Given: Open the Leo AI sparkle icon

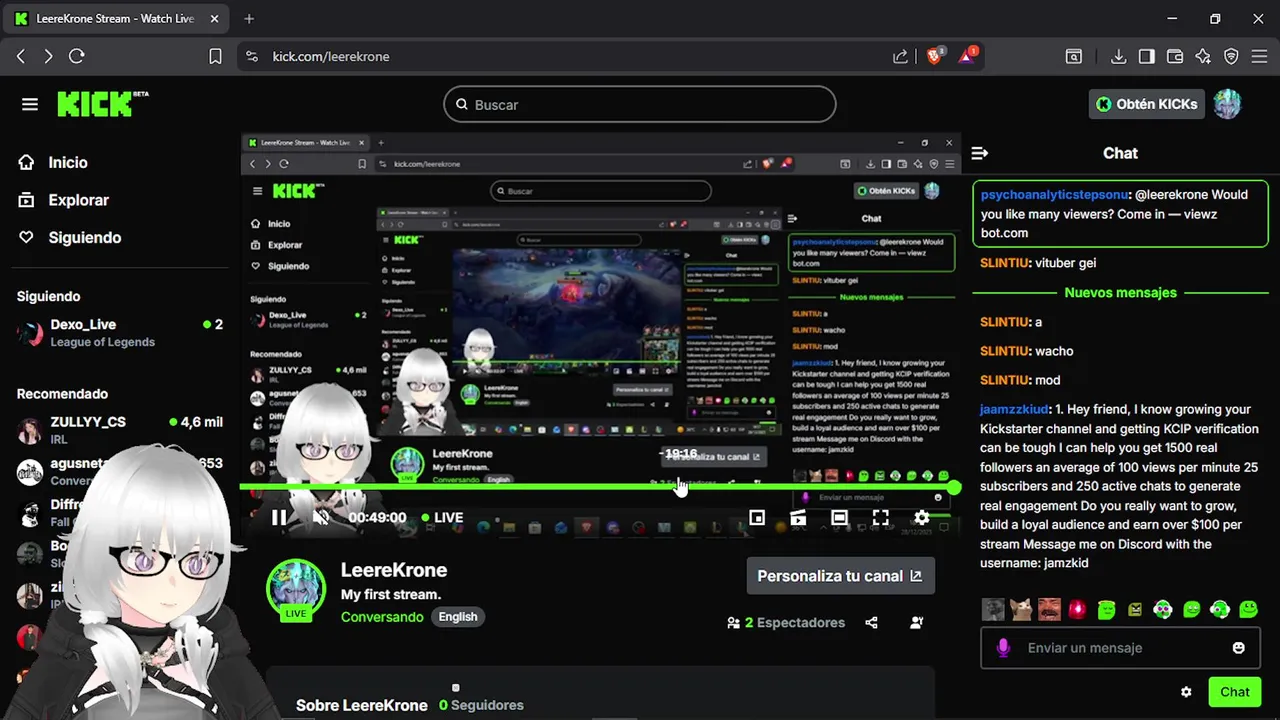Looking at the screenshot, I should 1203,57.
